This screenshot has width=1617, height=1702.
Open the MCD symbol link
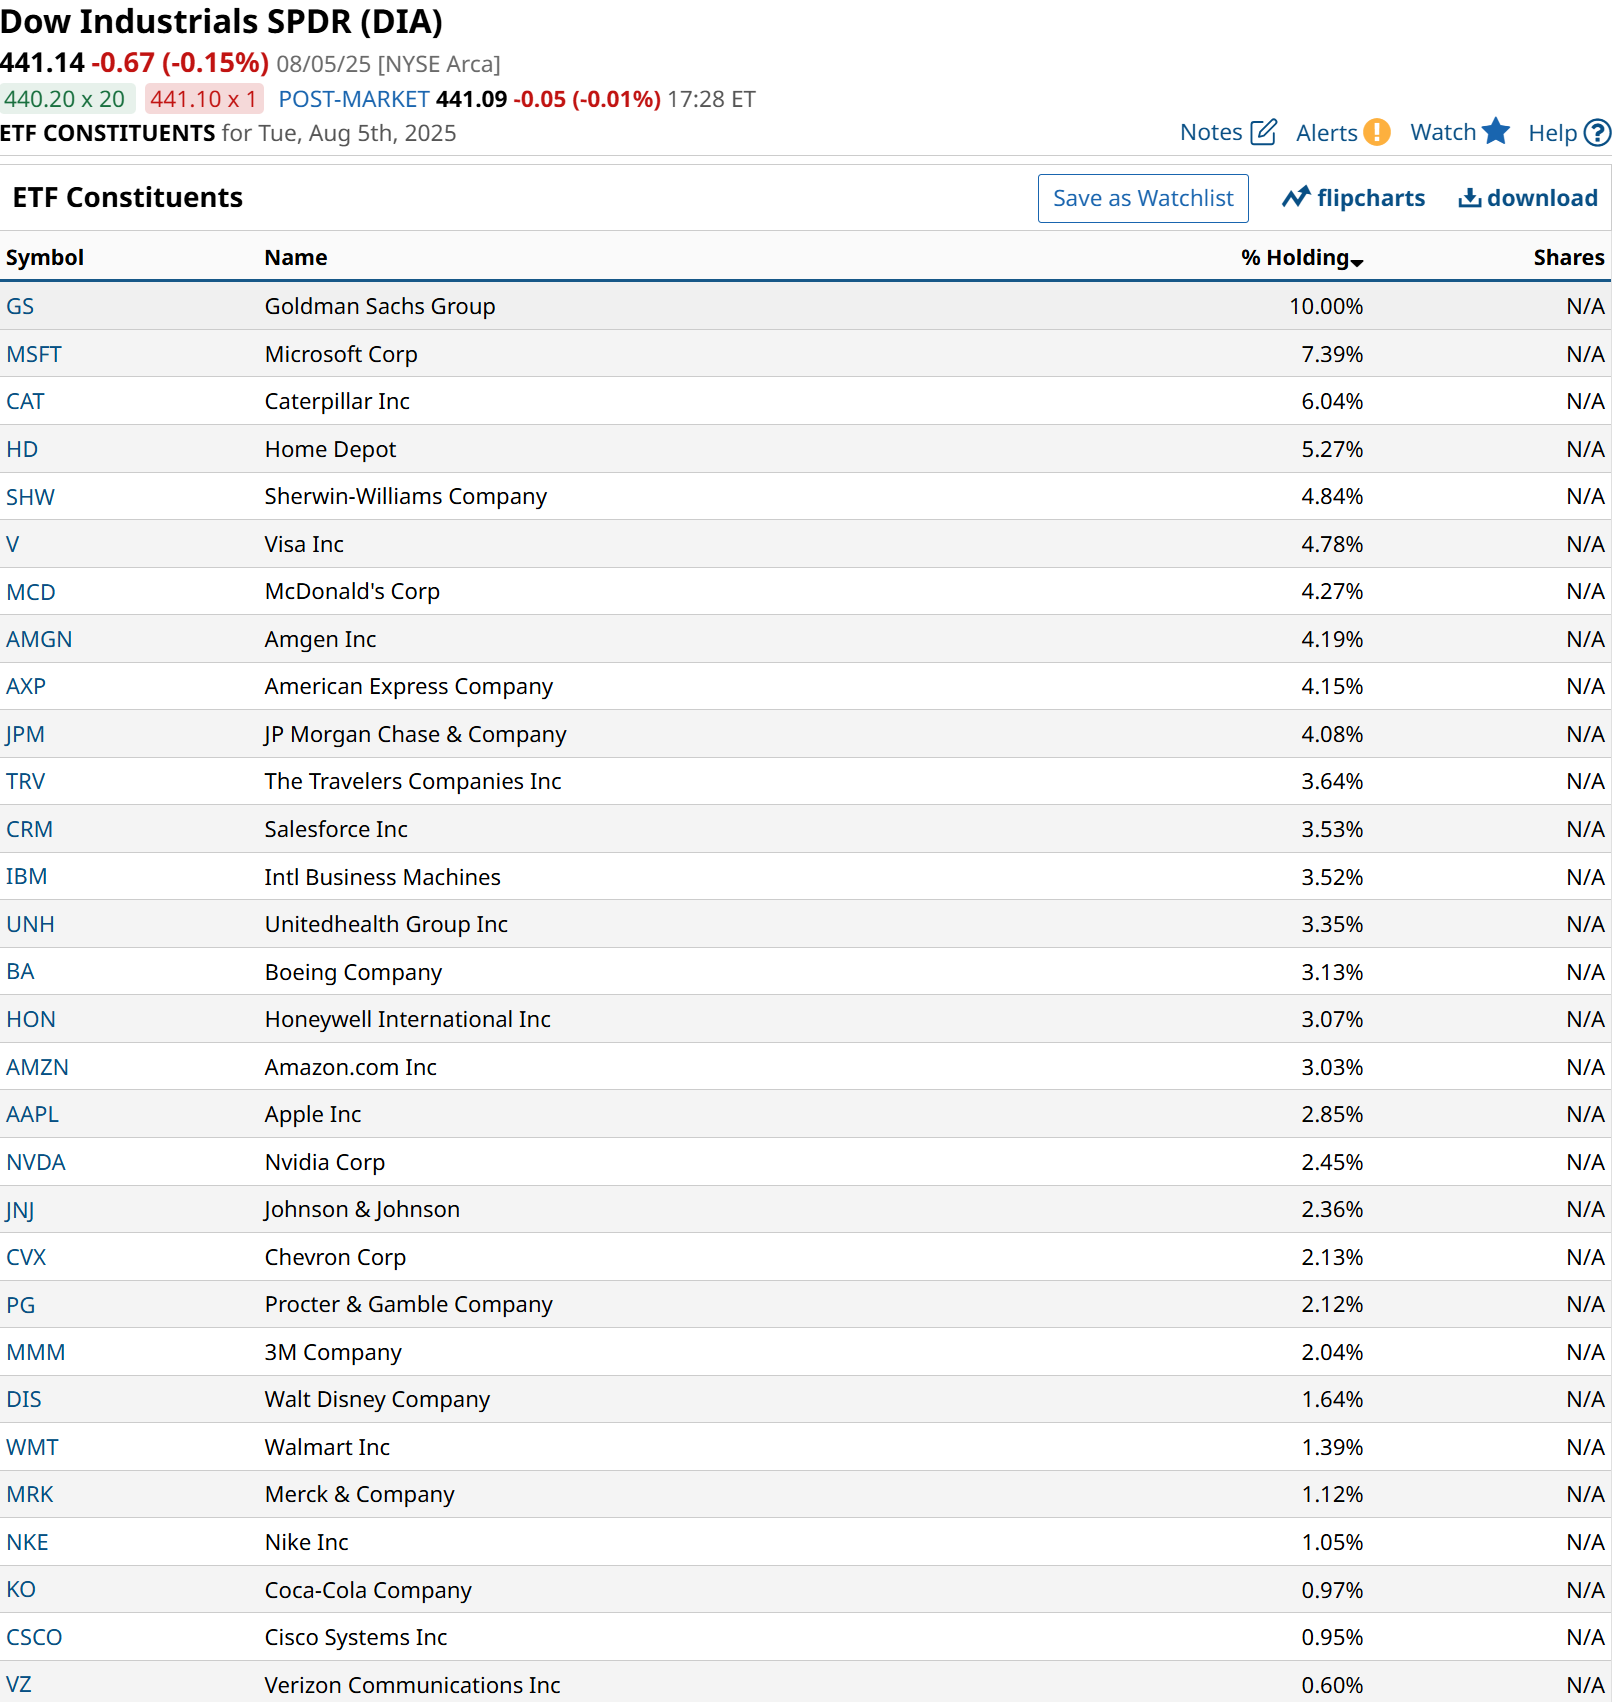coord(31,592)
